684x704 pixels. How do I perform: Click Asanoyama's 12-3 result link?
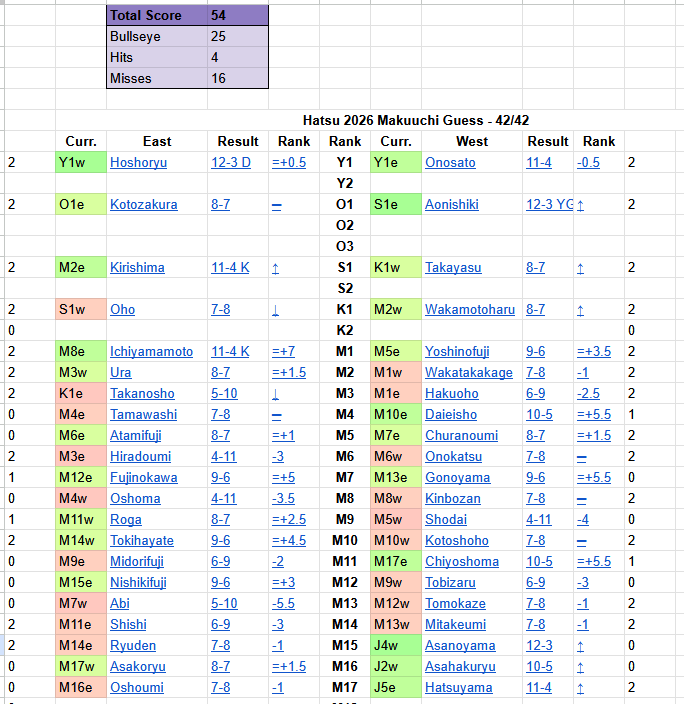point(541,645)
